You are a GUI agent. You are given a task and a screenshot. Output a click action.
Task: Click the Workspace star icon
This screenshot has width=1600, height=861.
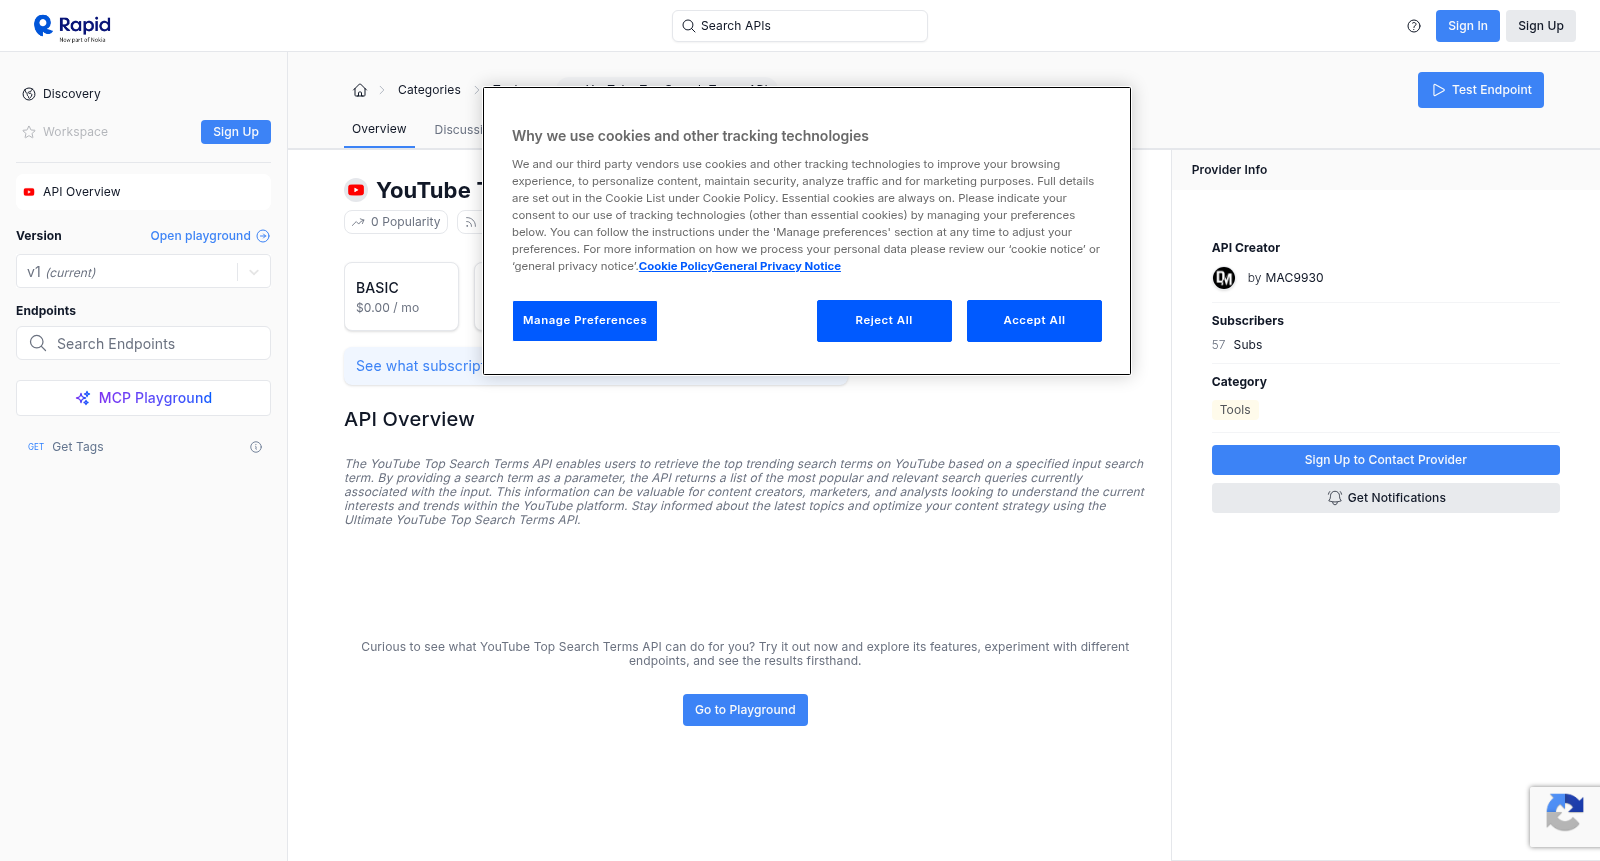[29, 132]
